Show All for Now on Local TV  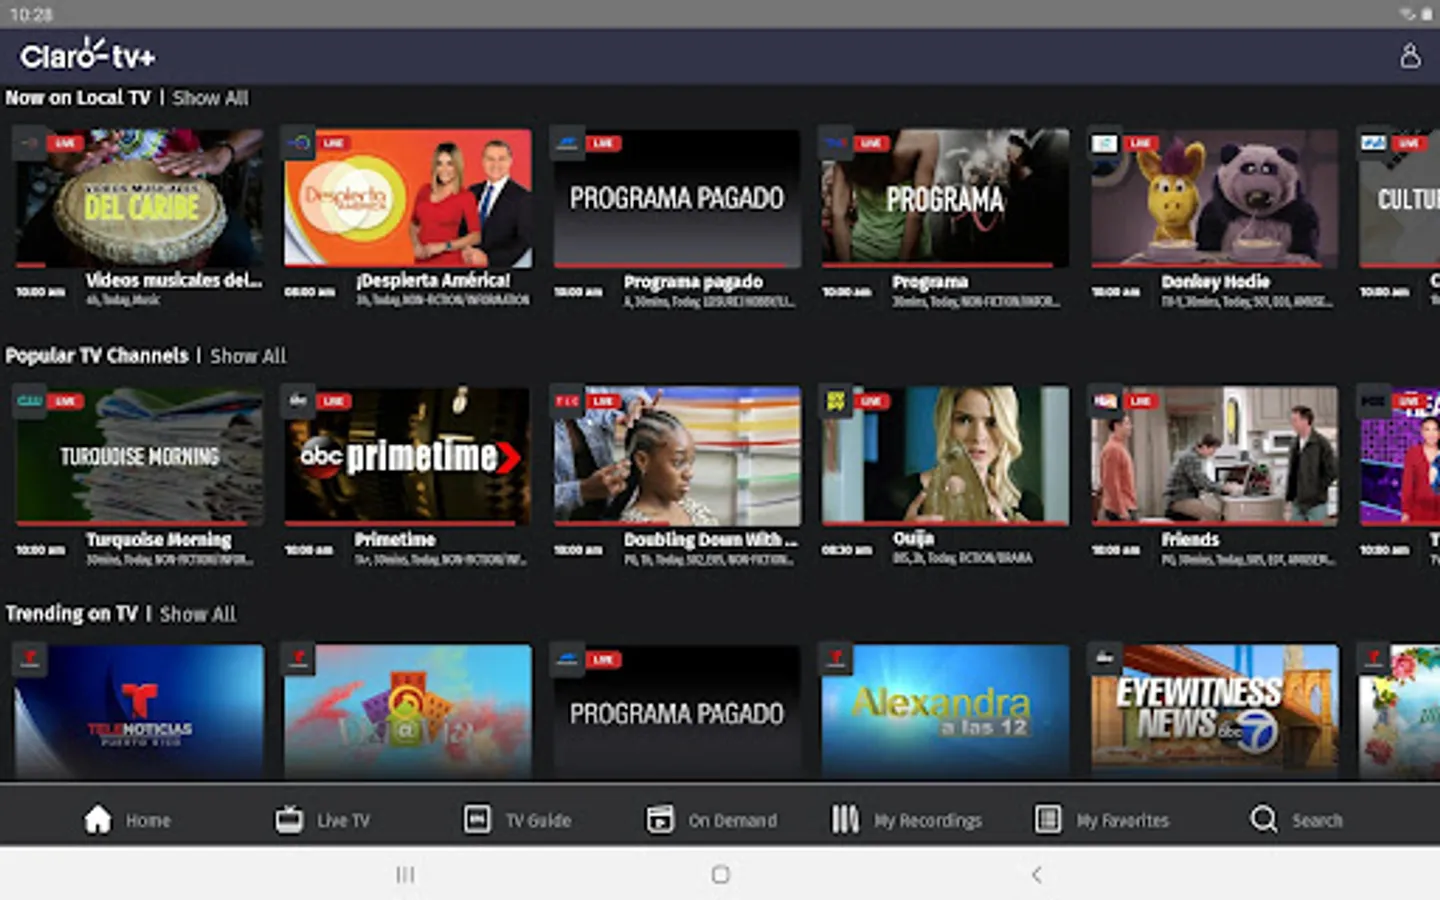[210, 98]
